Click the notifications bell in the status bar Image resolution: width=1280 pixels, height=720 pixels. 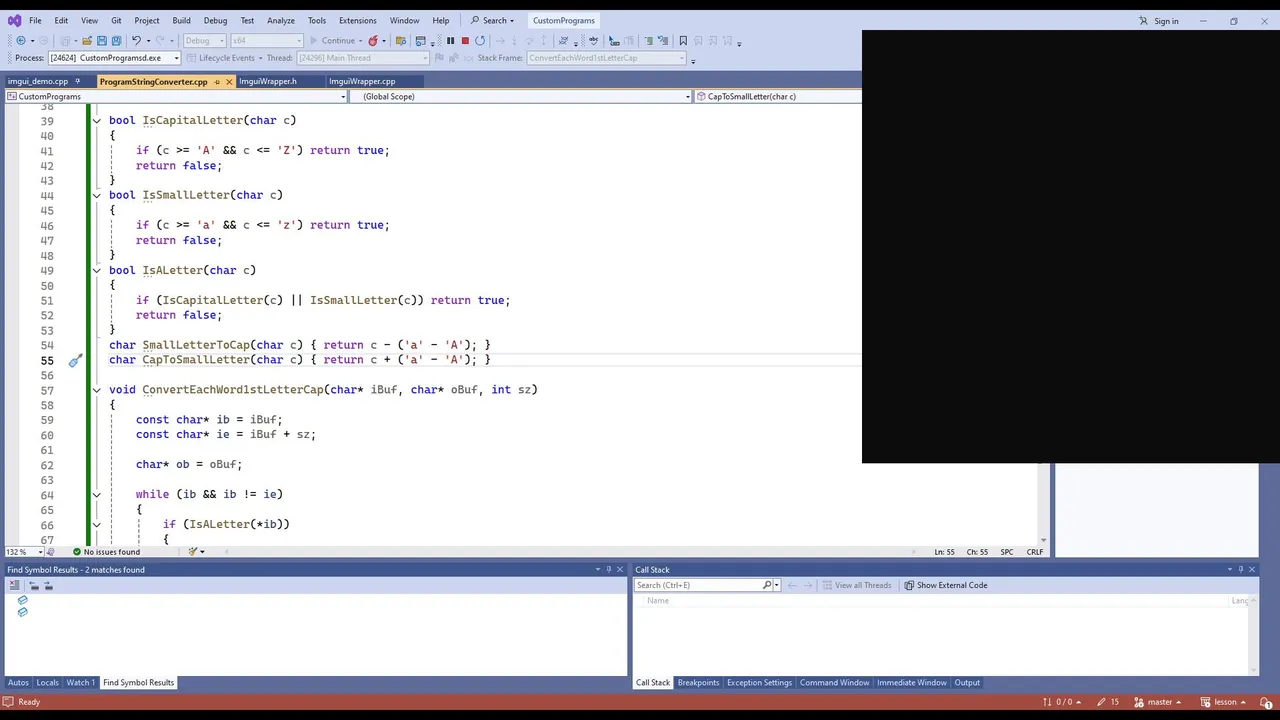tap(1264, 702)
